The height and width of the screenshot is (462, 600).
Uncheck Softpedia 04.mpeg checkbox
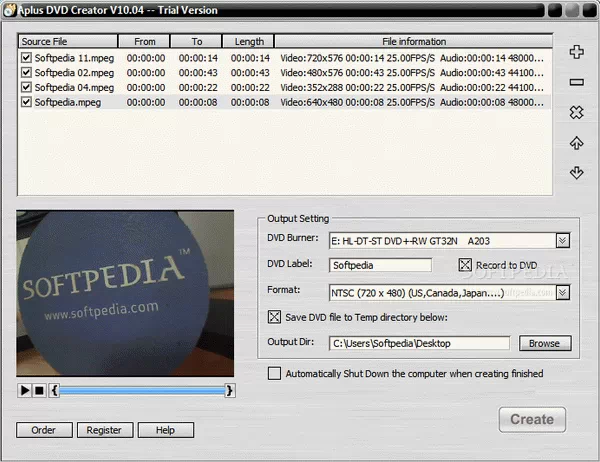click(x=26, y=87)
